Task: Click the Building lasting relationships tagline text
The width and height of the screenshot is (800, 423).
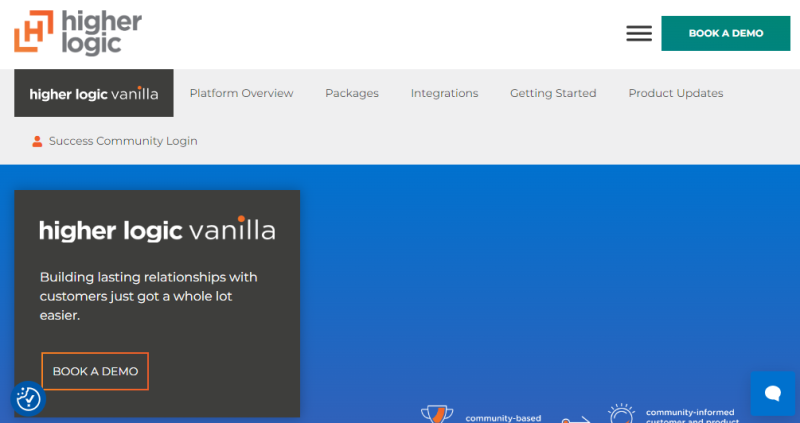Action: (148, 295)
